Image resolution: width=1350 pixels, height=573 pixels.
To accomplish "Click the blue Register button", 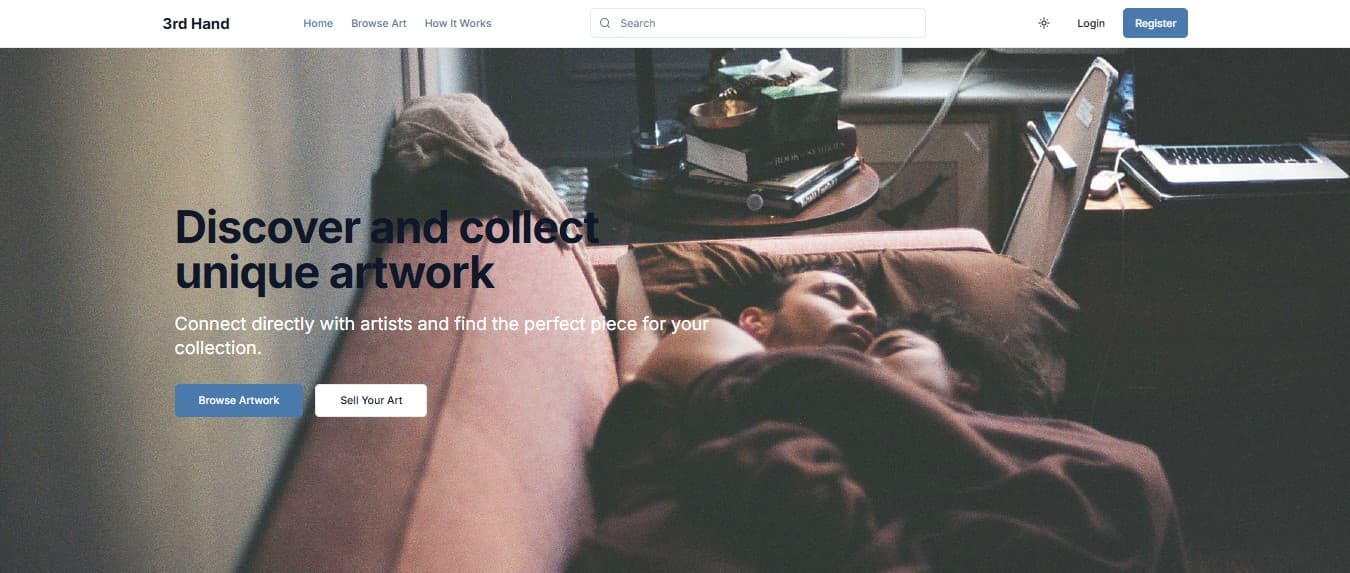I will [1155, 23].
